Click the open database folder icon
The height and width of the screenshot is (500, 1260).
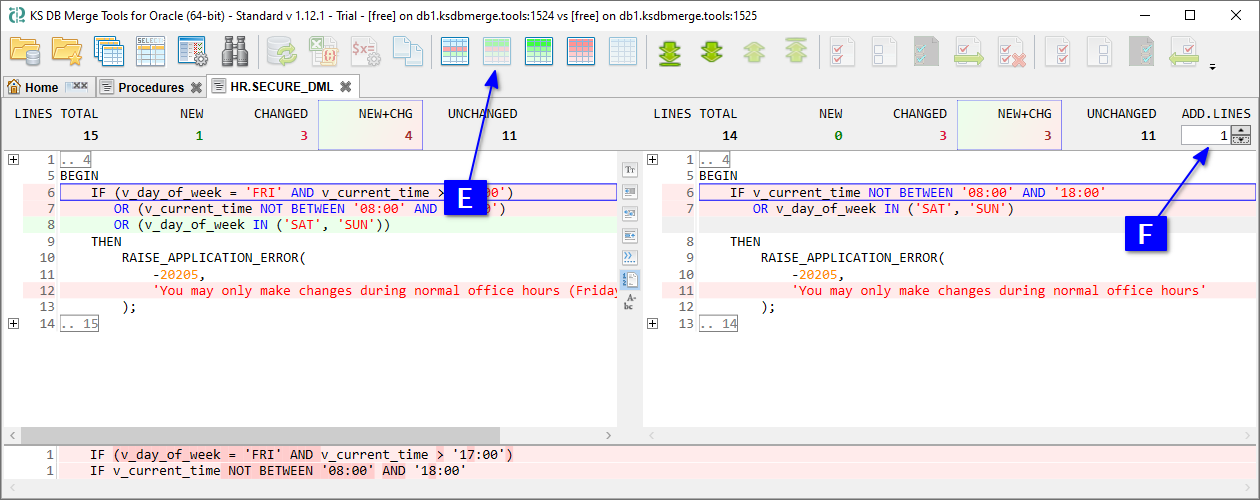[x=25, y=51]
